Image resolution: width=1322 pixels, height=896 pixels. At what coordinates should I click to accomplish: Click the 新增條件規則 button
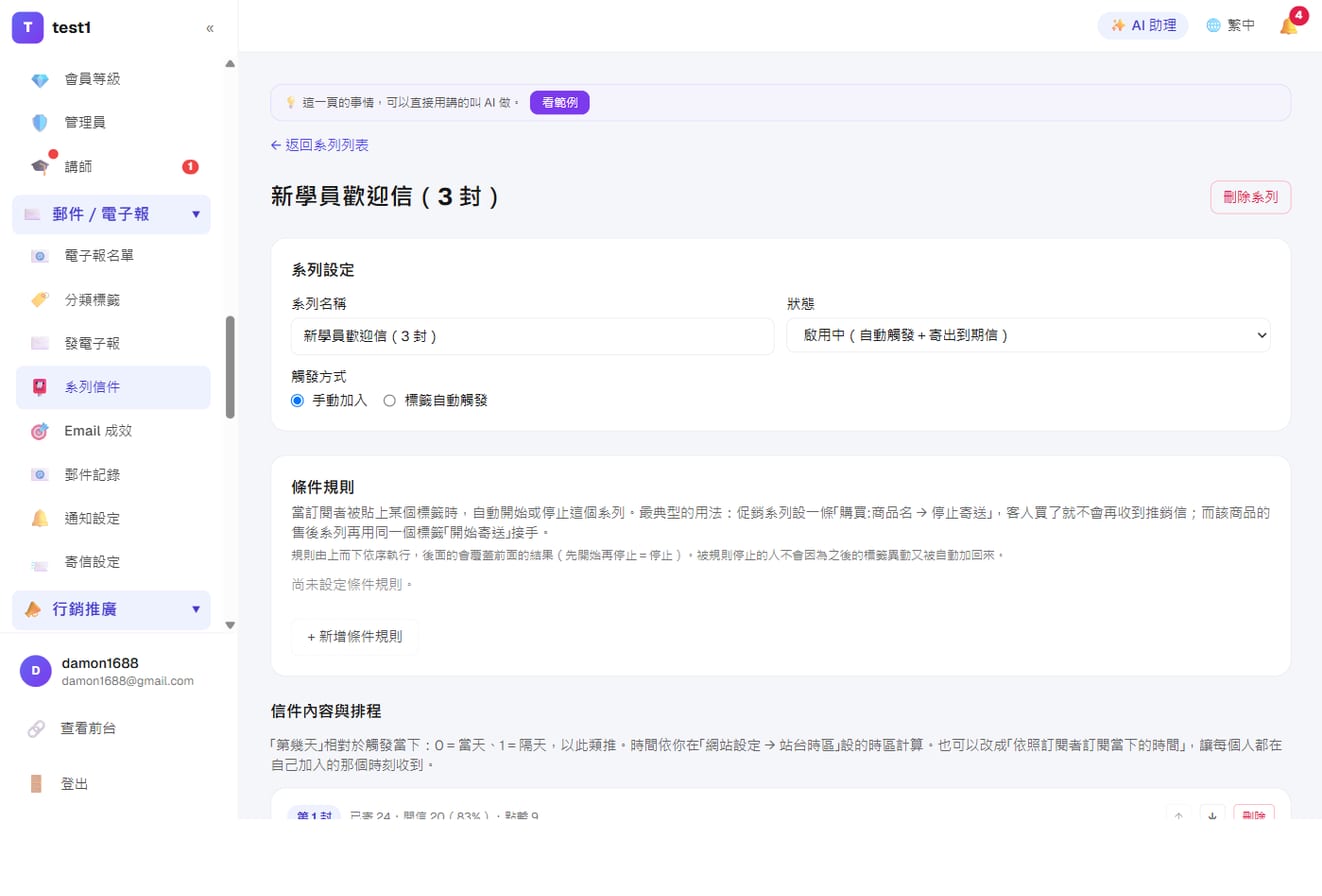coord(355,636)
